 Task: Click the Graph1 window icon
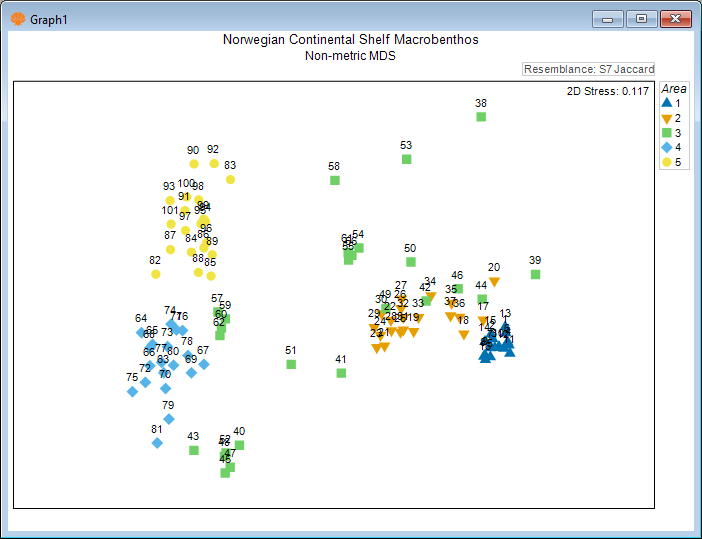17,18
